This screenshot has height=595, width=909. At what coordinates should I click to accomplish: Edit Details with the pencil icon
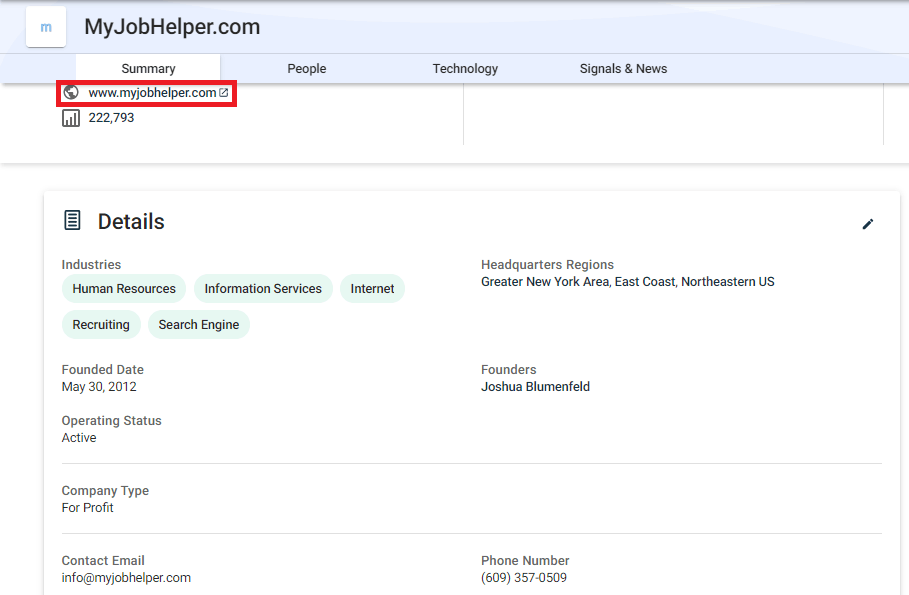(868, 224)
